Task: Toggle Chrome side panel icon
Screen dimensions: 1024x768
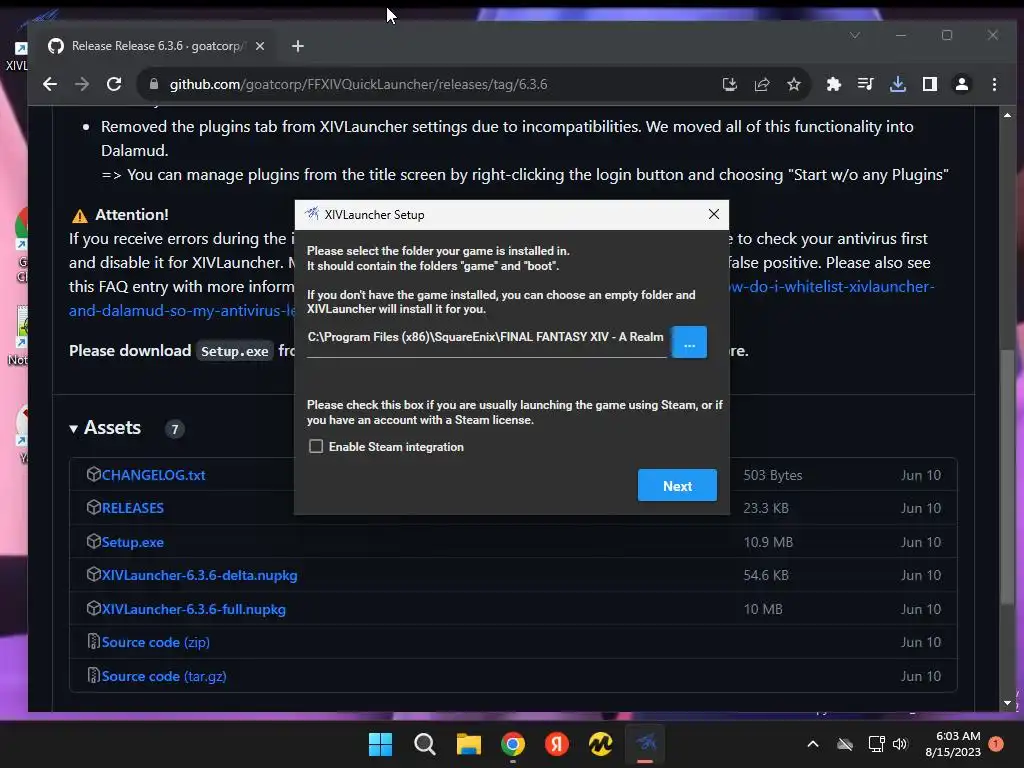Action: pyautogui.click(x=930, y=84)
